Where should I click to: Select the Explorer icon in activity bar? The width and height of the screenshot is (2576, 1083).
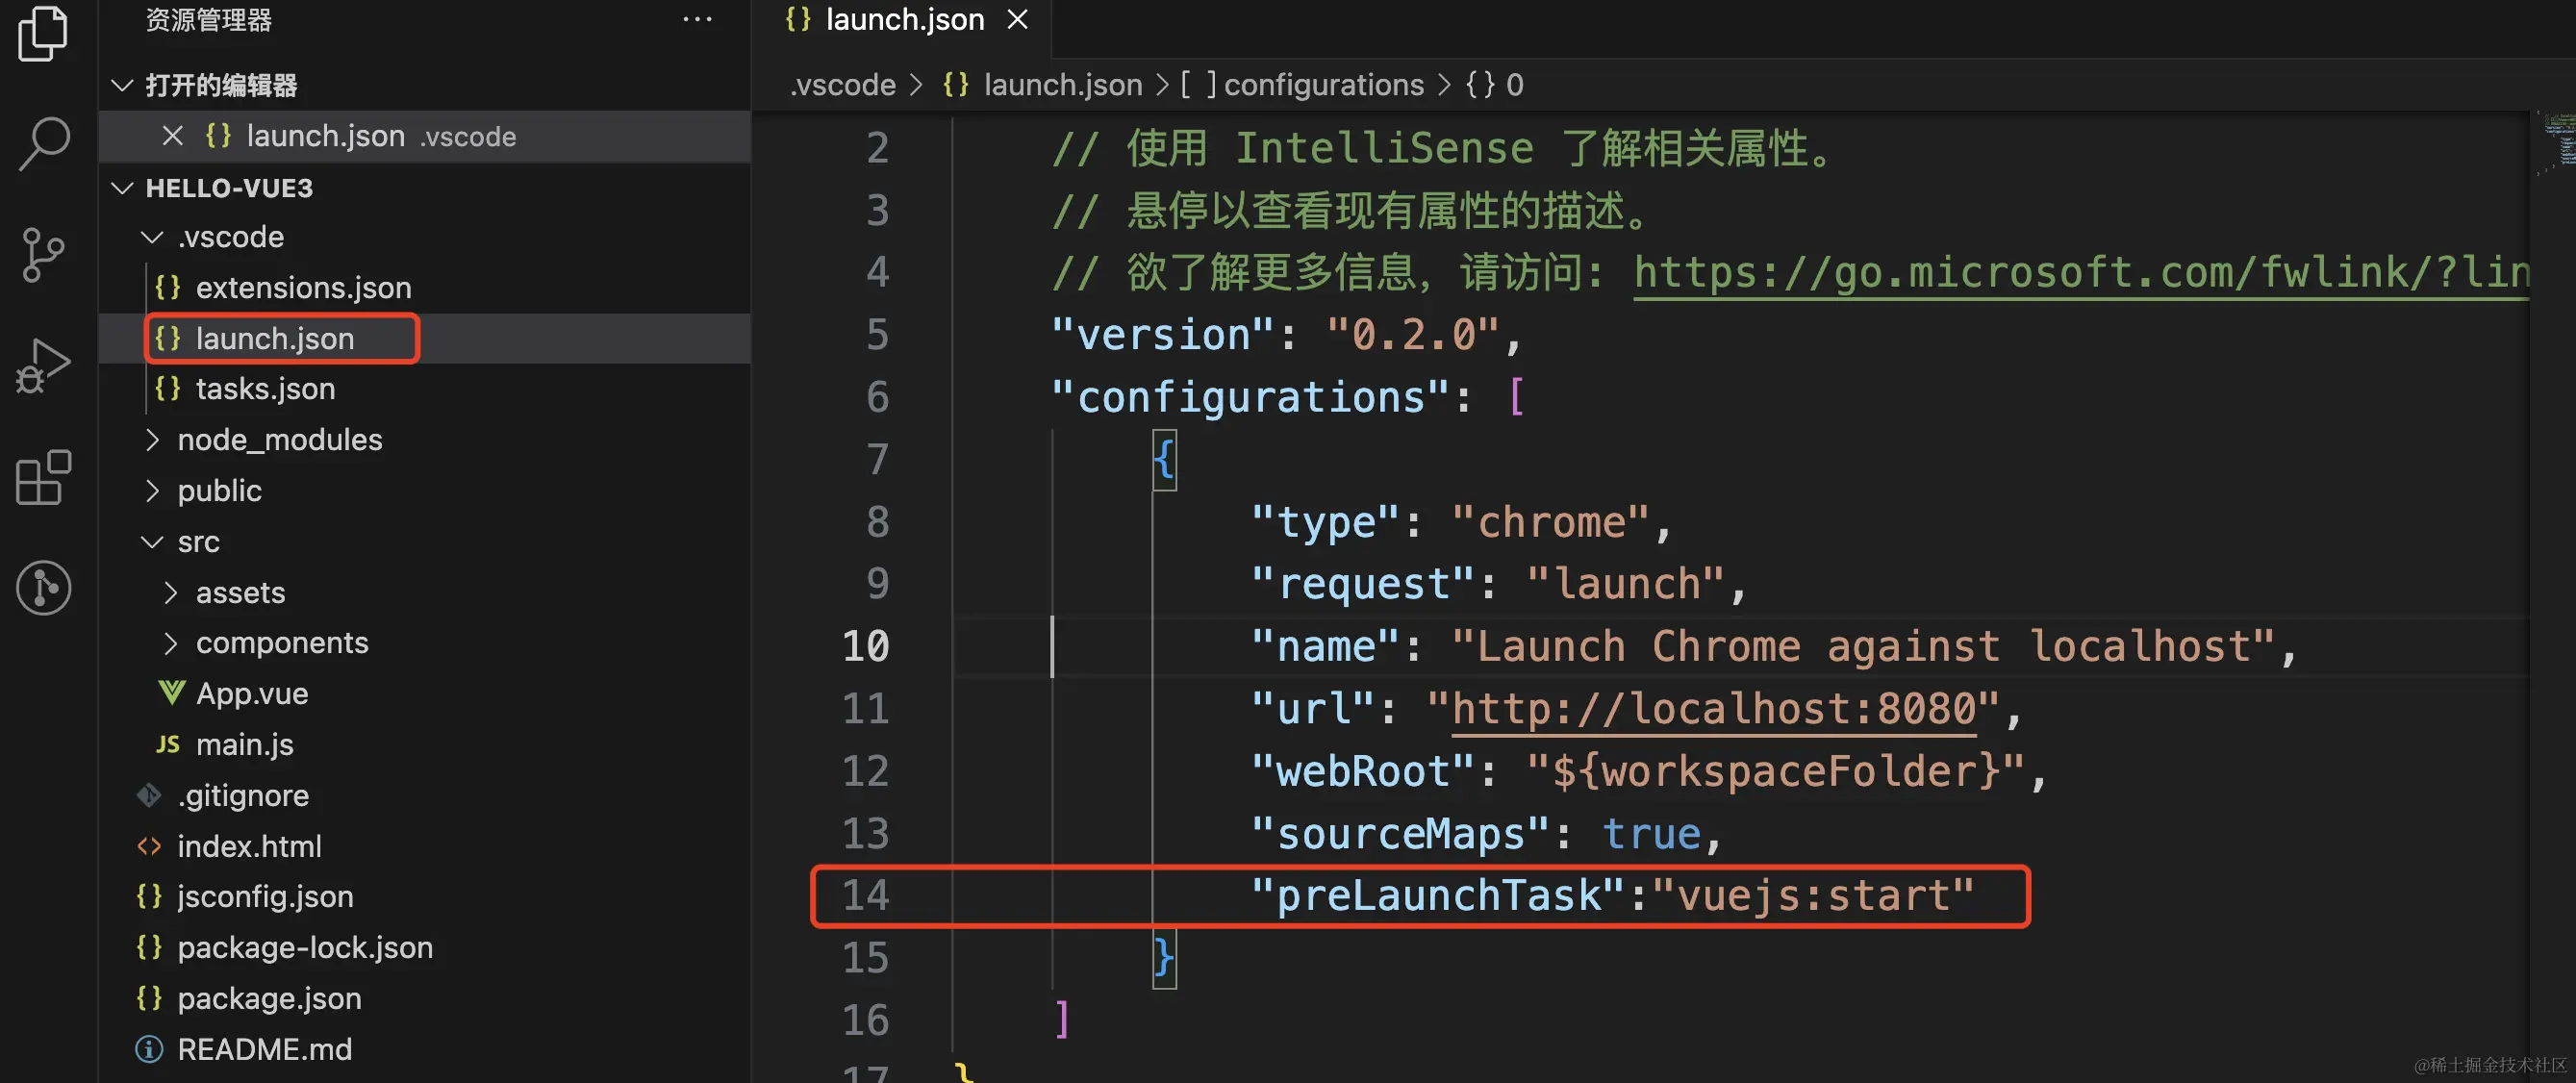point(42,34)
